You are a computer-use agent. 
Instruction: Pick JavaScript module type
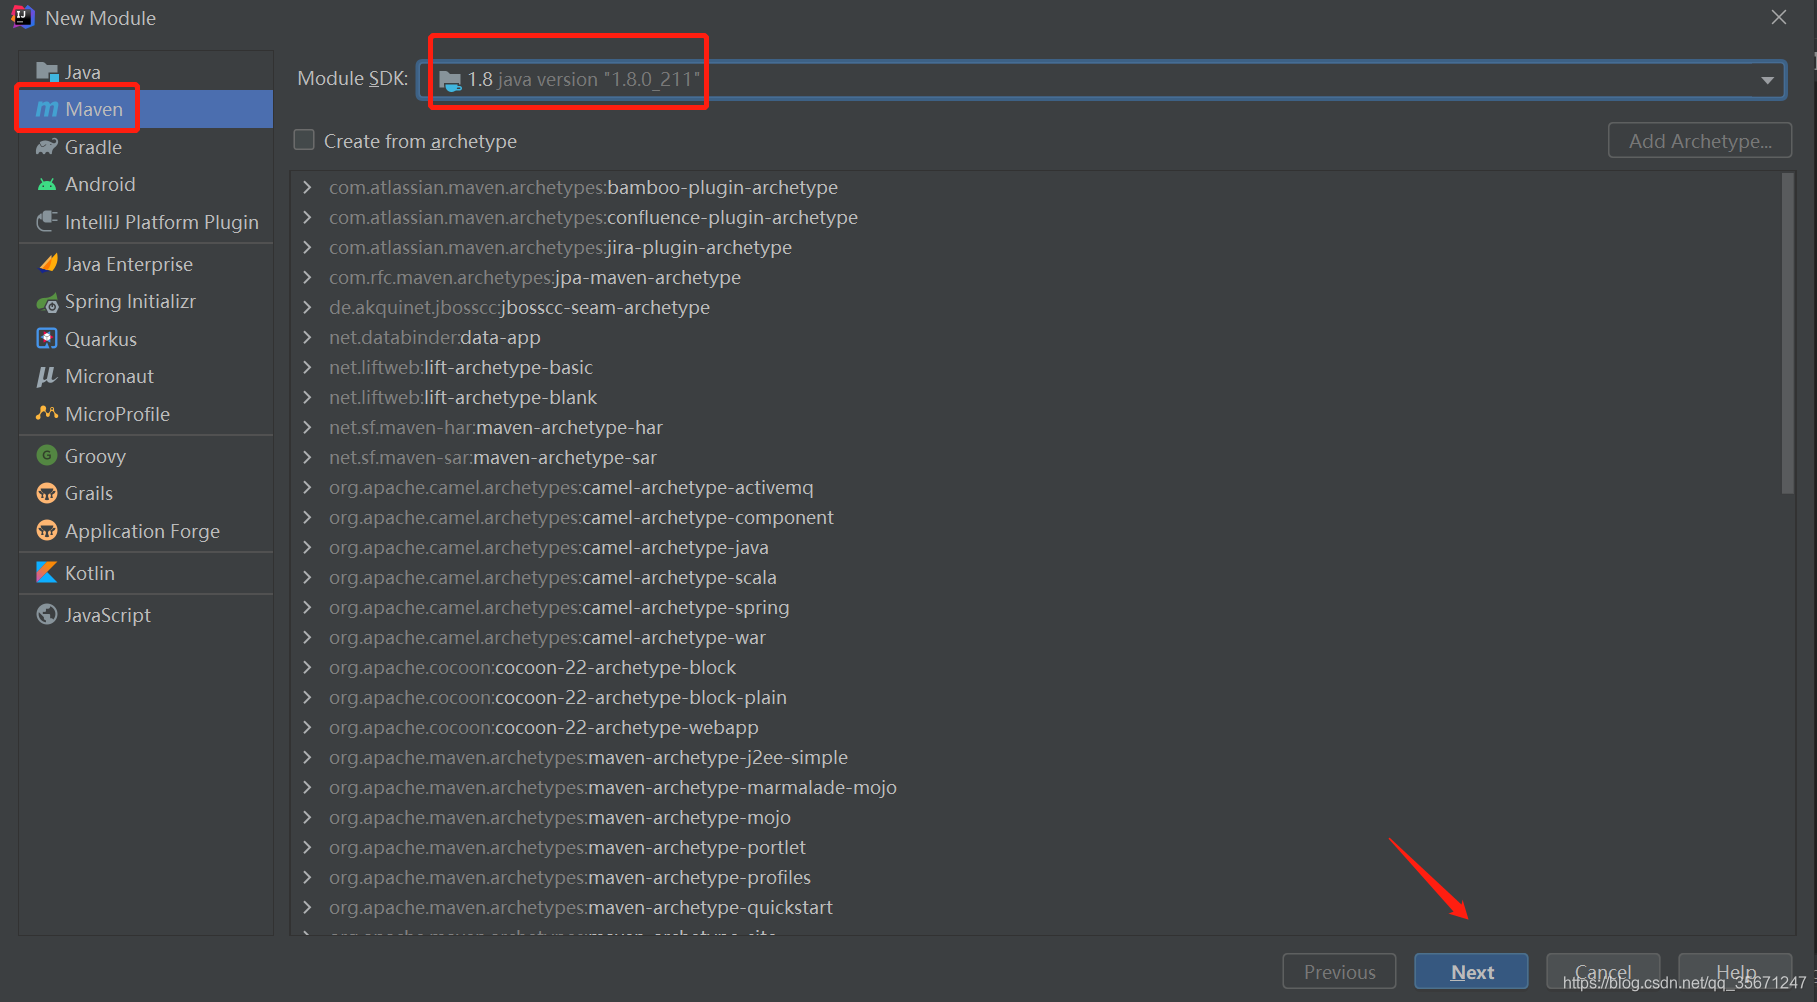tap(146, 614)
